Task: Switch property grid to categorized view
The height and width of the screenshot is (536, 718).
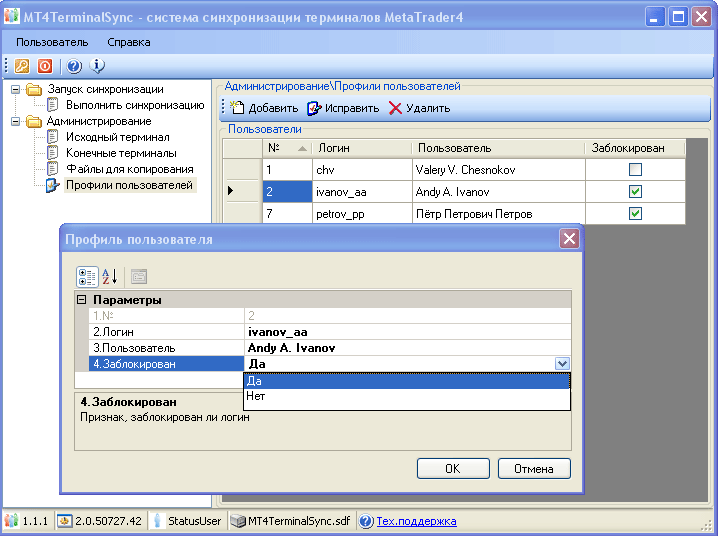Action: click(x=87, y=276)
